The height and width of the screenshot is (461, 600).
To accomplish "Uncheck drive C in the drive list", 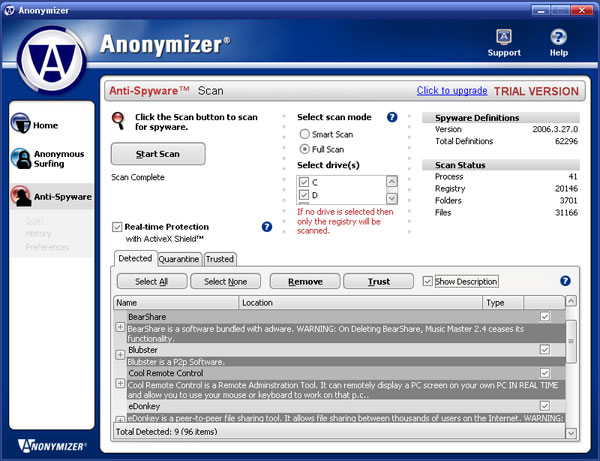I will pos(304,183).
